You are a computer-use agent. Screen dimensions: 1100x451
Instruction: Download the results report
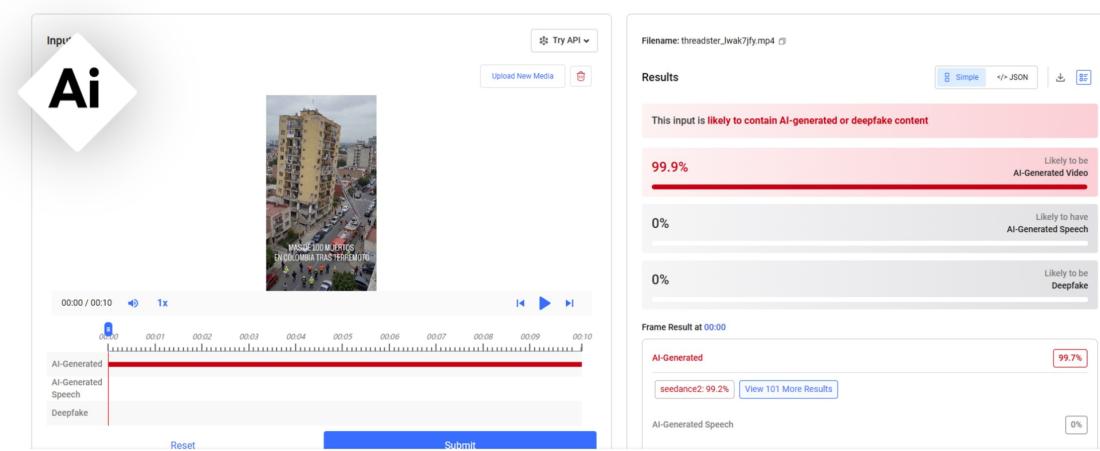[1060, 77]
